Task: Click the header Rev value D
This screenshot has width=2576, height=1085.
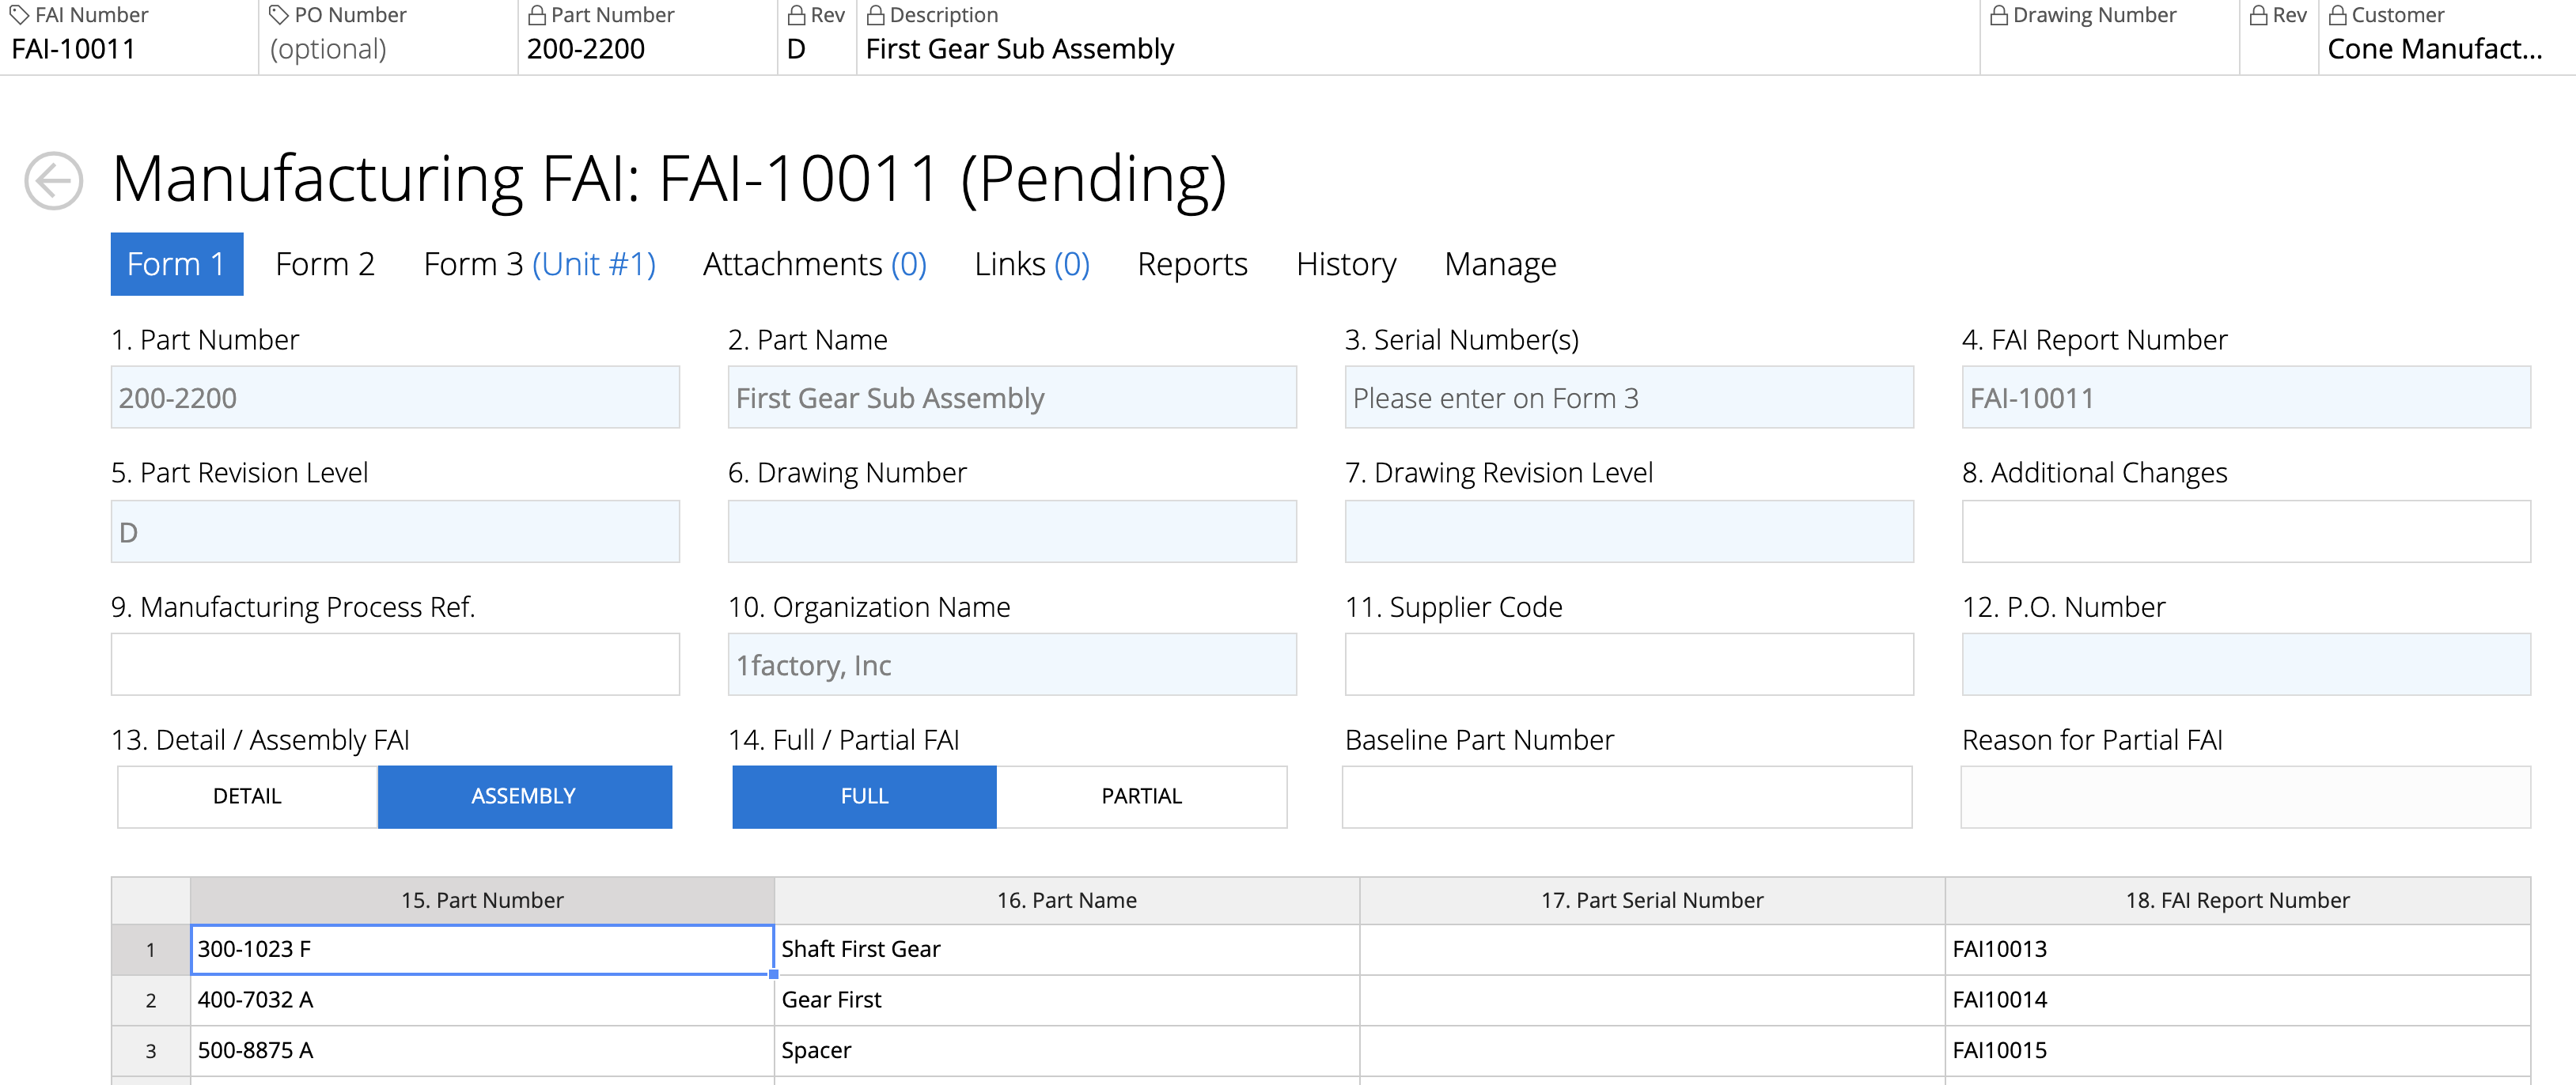Action: (x=796, y=49)
